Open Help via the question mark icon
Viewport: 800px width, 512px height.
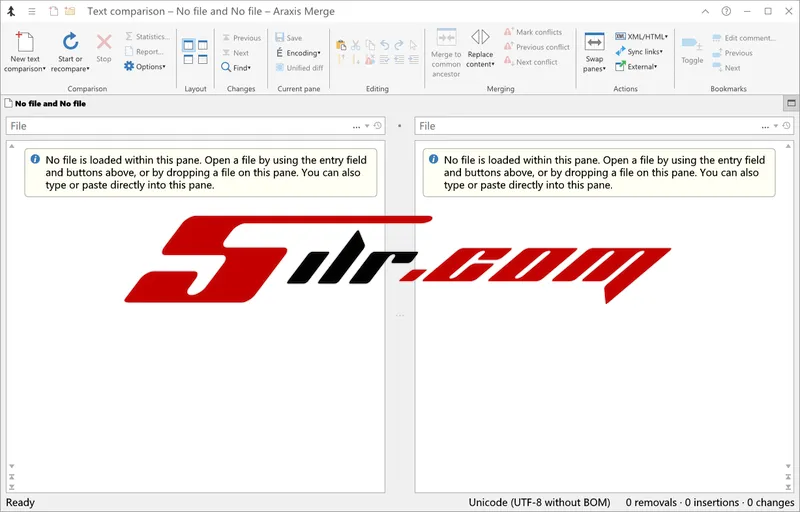(x=726, y=11)
